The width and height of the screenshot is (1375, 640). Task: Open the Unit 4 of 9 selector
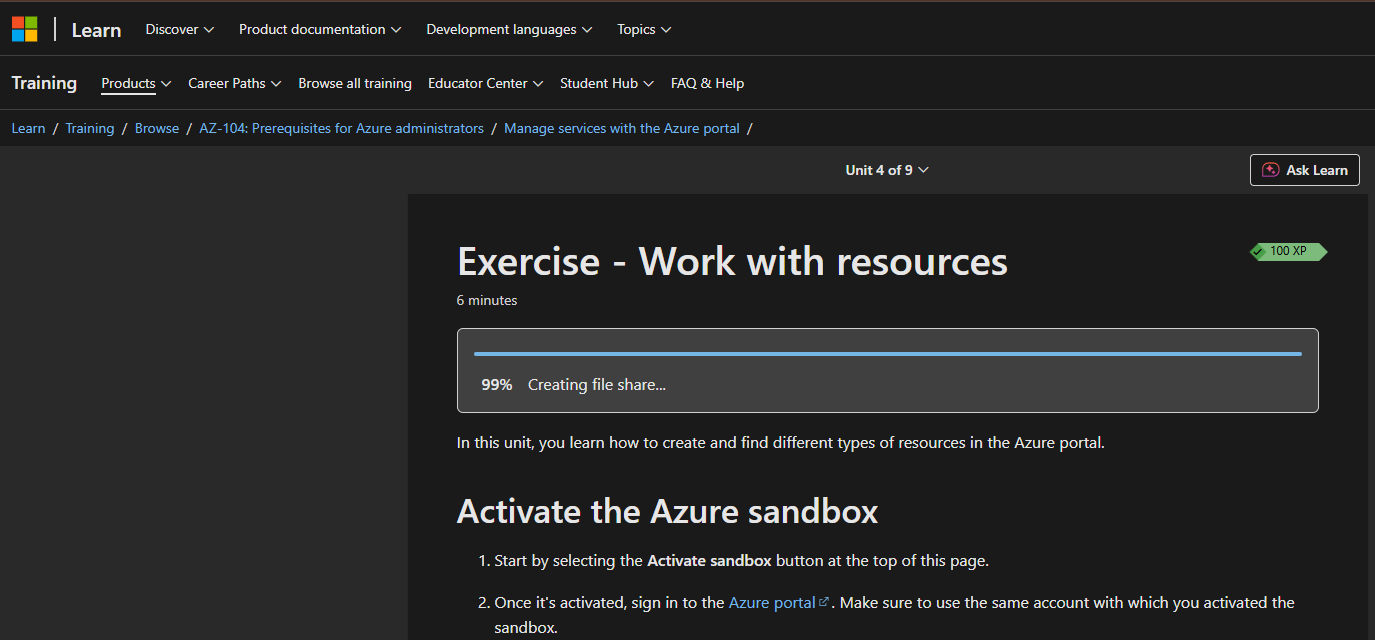pos(887,170)
